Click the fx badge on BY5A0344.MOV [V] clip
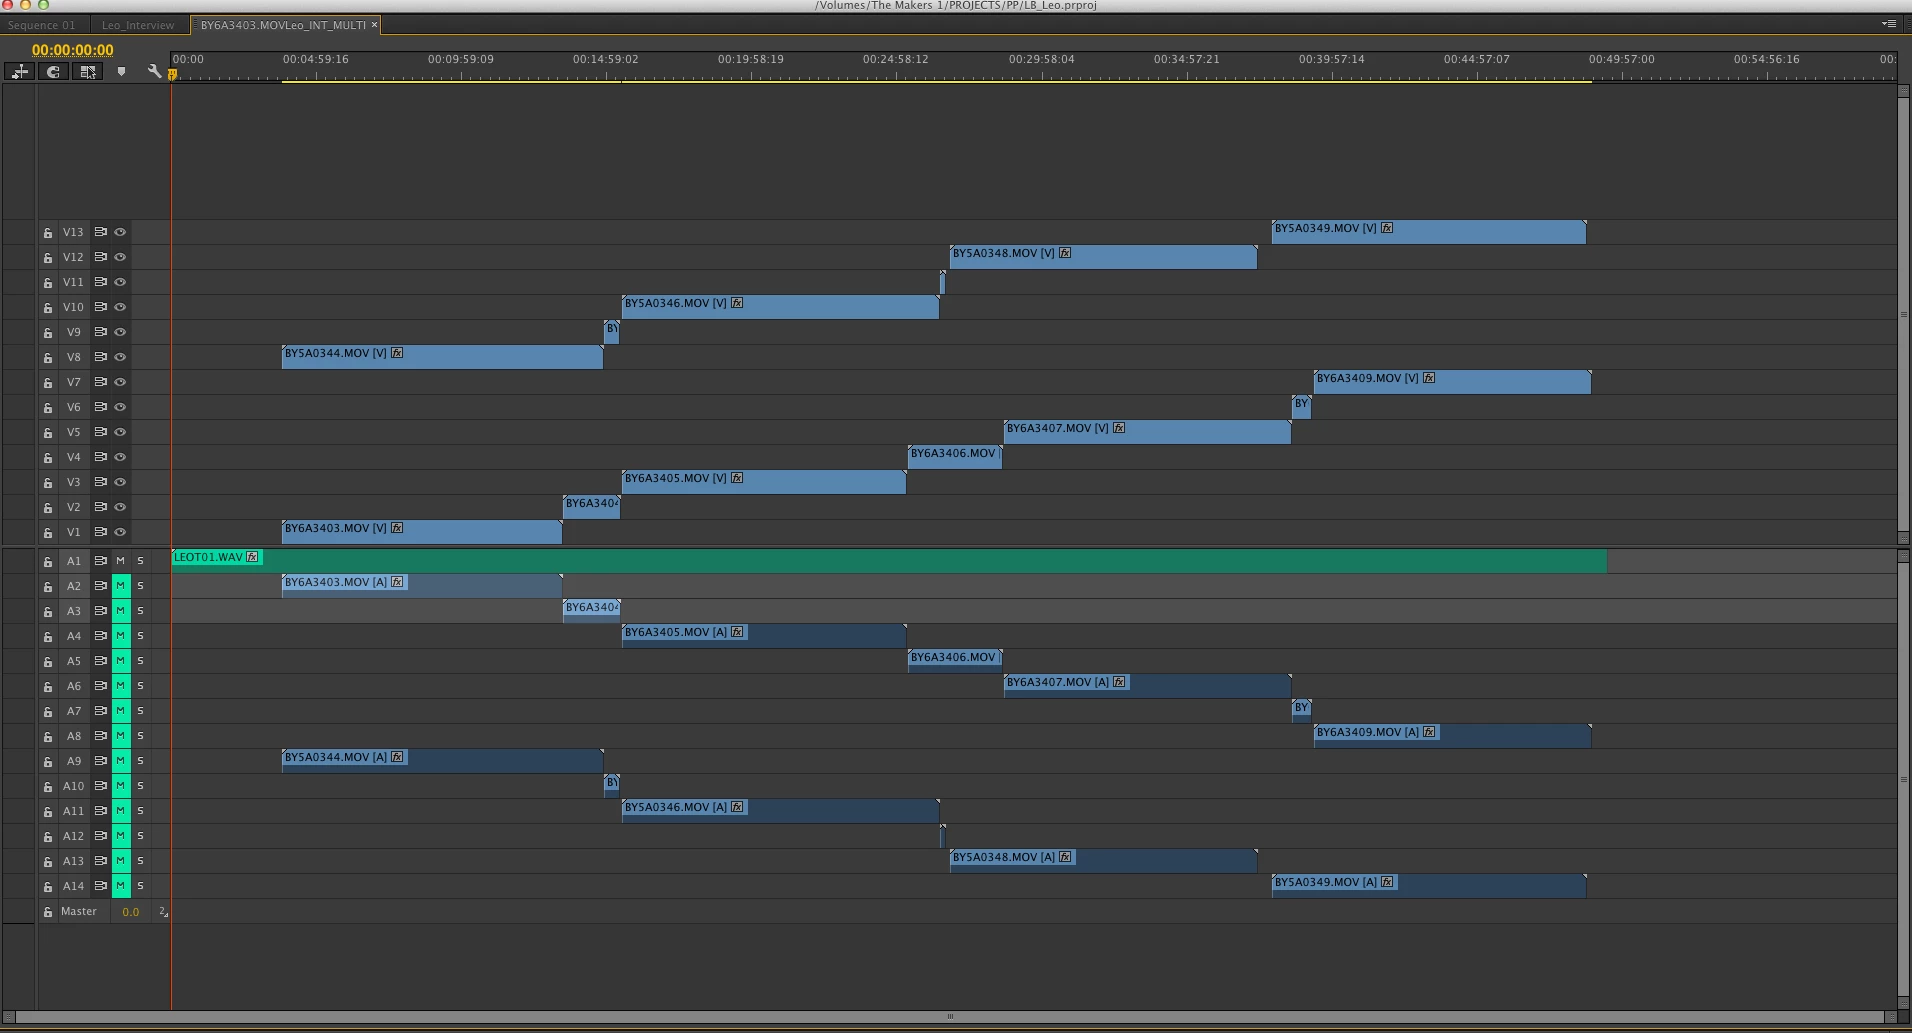Screen dimensions: 1912x1033 [x=397, y=353]
